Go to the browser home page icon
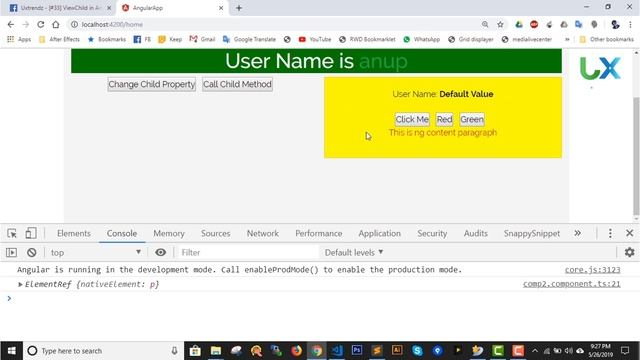Viewport: 640px width, 360px height. coord(56,24)
